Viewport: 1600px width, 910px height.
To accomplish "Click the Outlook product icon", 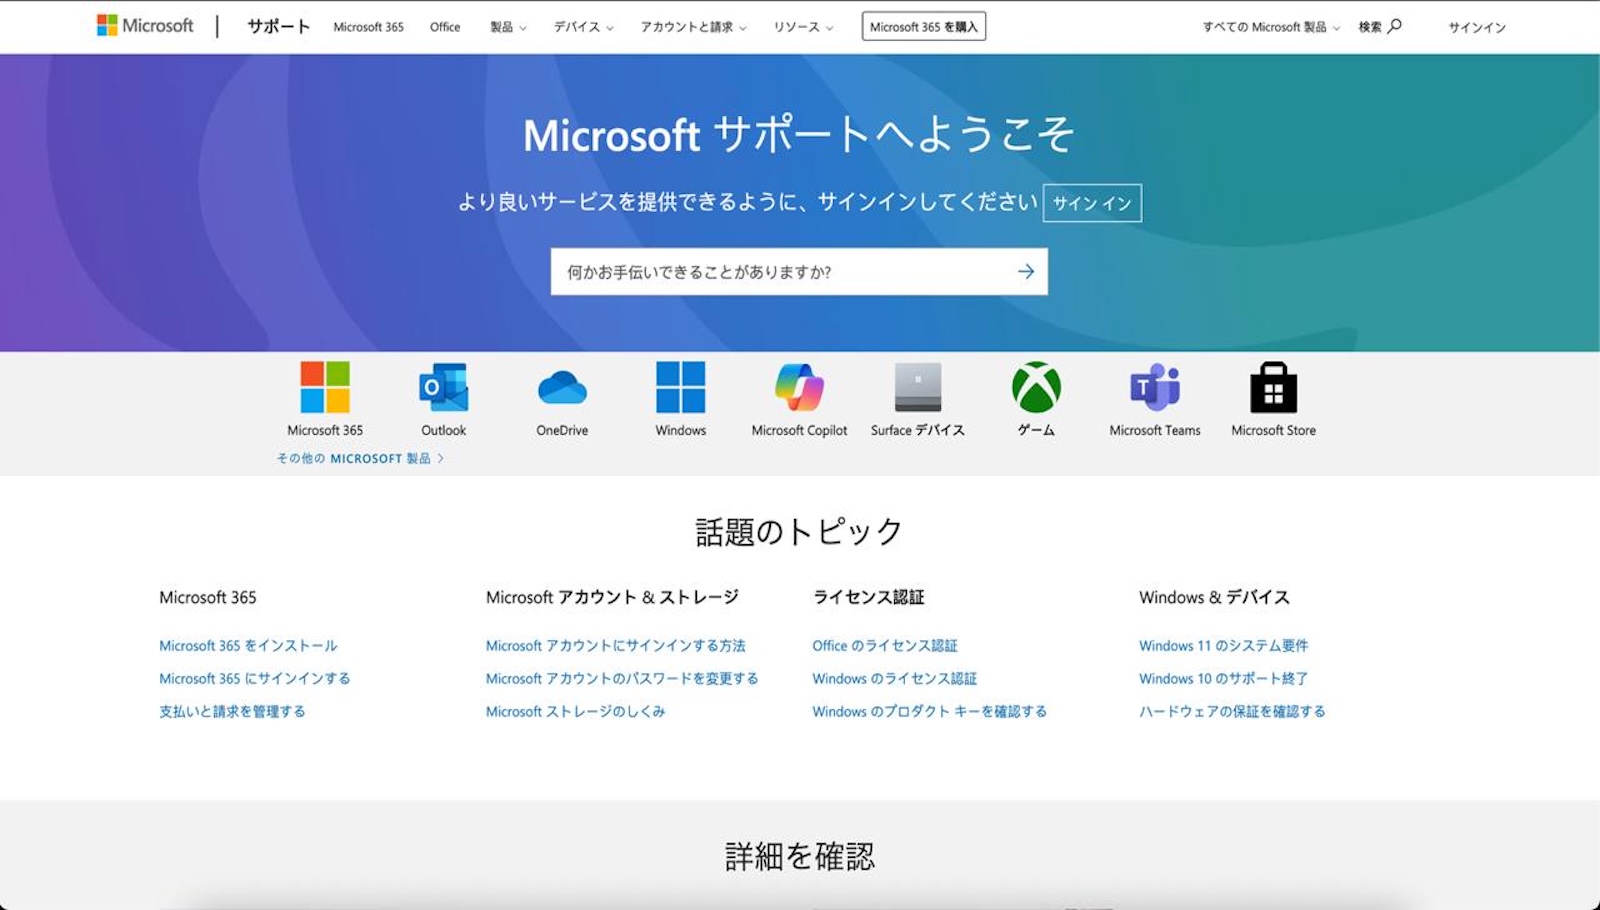I will 443,388.
